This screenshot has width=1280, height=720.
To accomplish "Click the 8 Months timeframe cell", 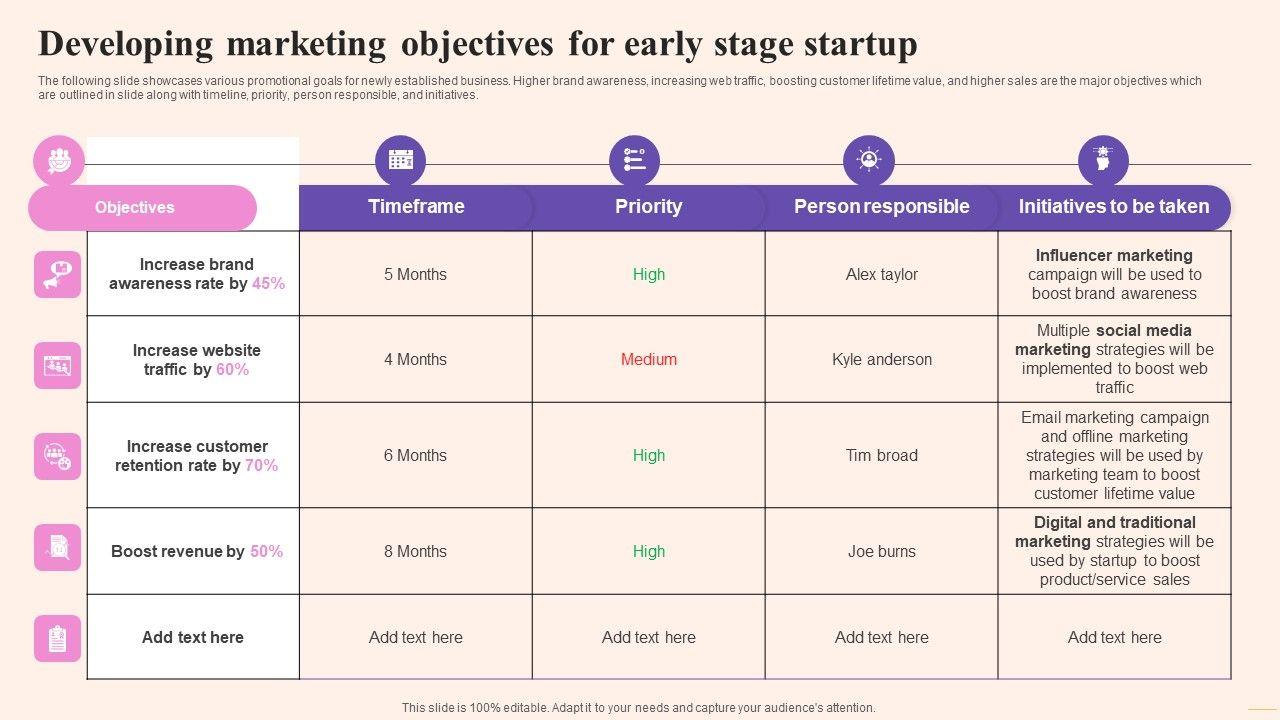I will click(415, 551).
